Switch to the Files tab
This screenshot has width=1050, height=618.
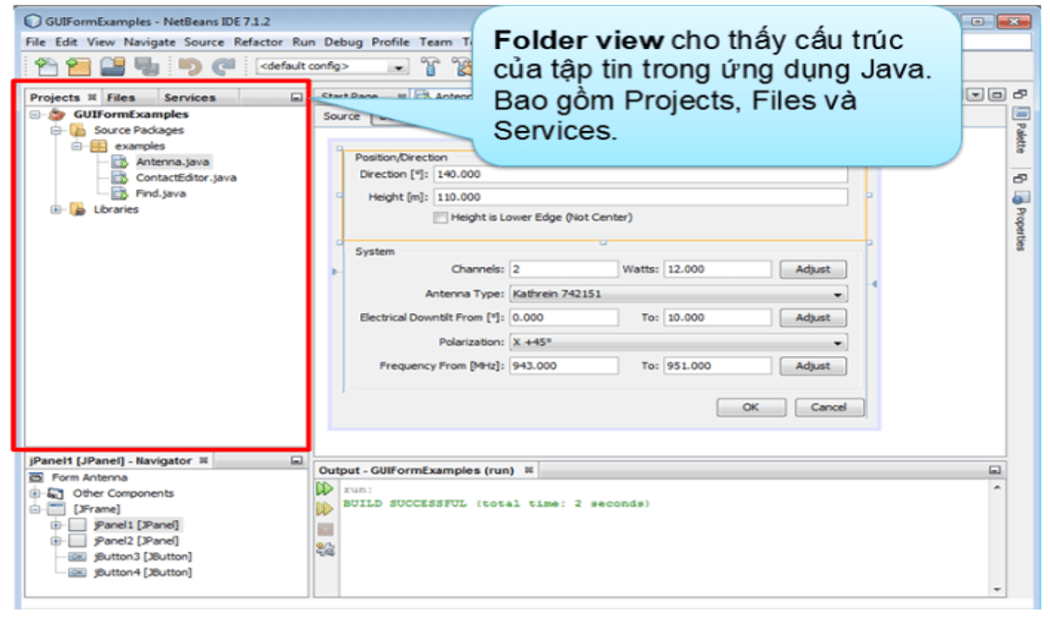123,97
